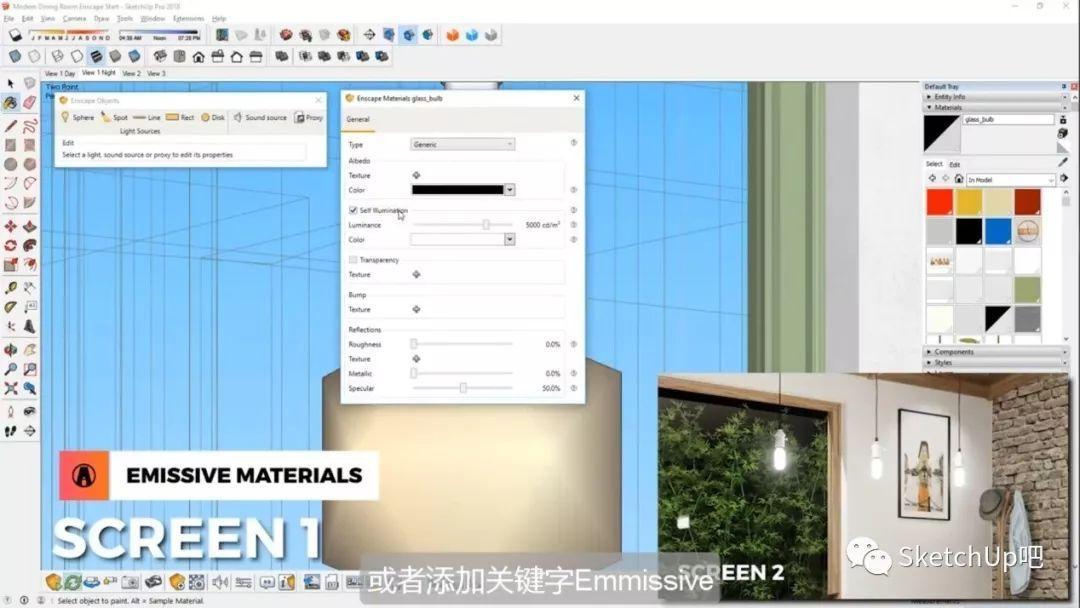1080x608 pixels.
Task: Open the Self Illumination Color dropdown arrow
Action: tap(510, 240)
